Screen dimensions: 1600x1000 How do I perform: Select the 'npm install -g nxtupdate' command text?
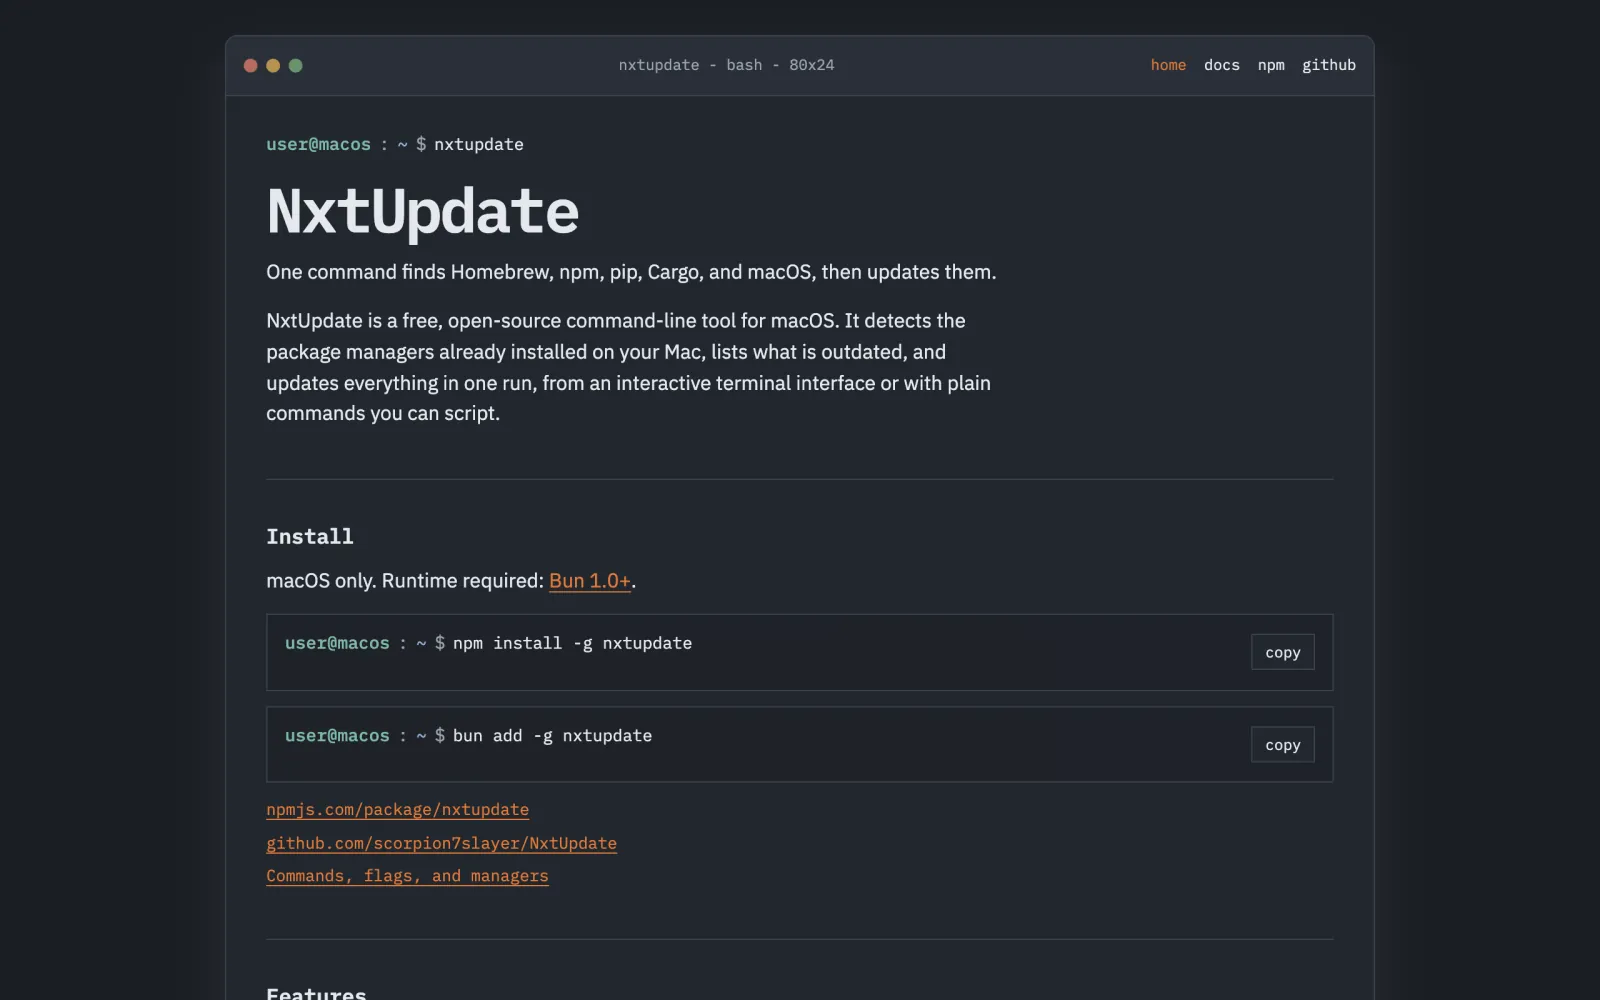[572, 643]
